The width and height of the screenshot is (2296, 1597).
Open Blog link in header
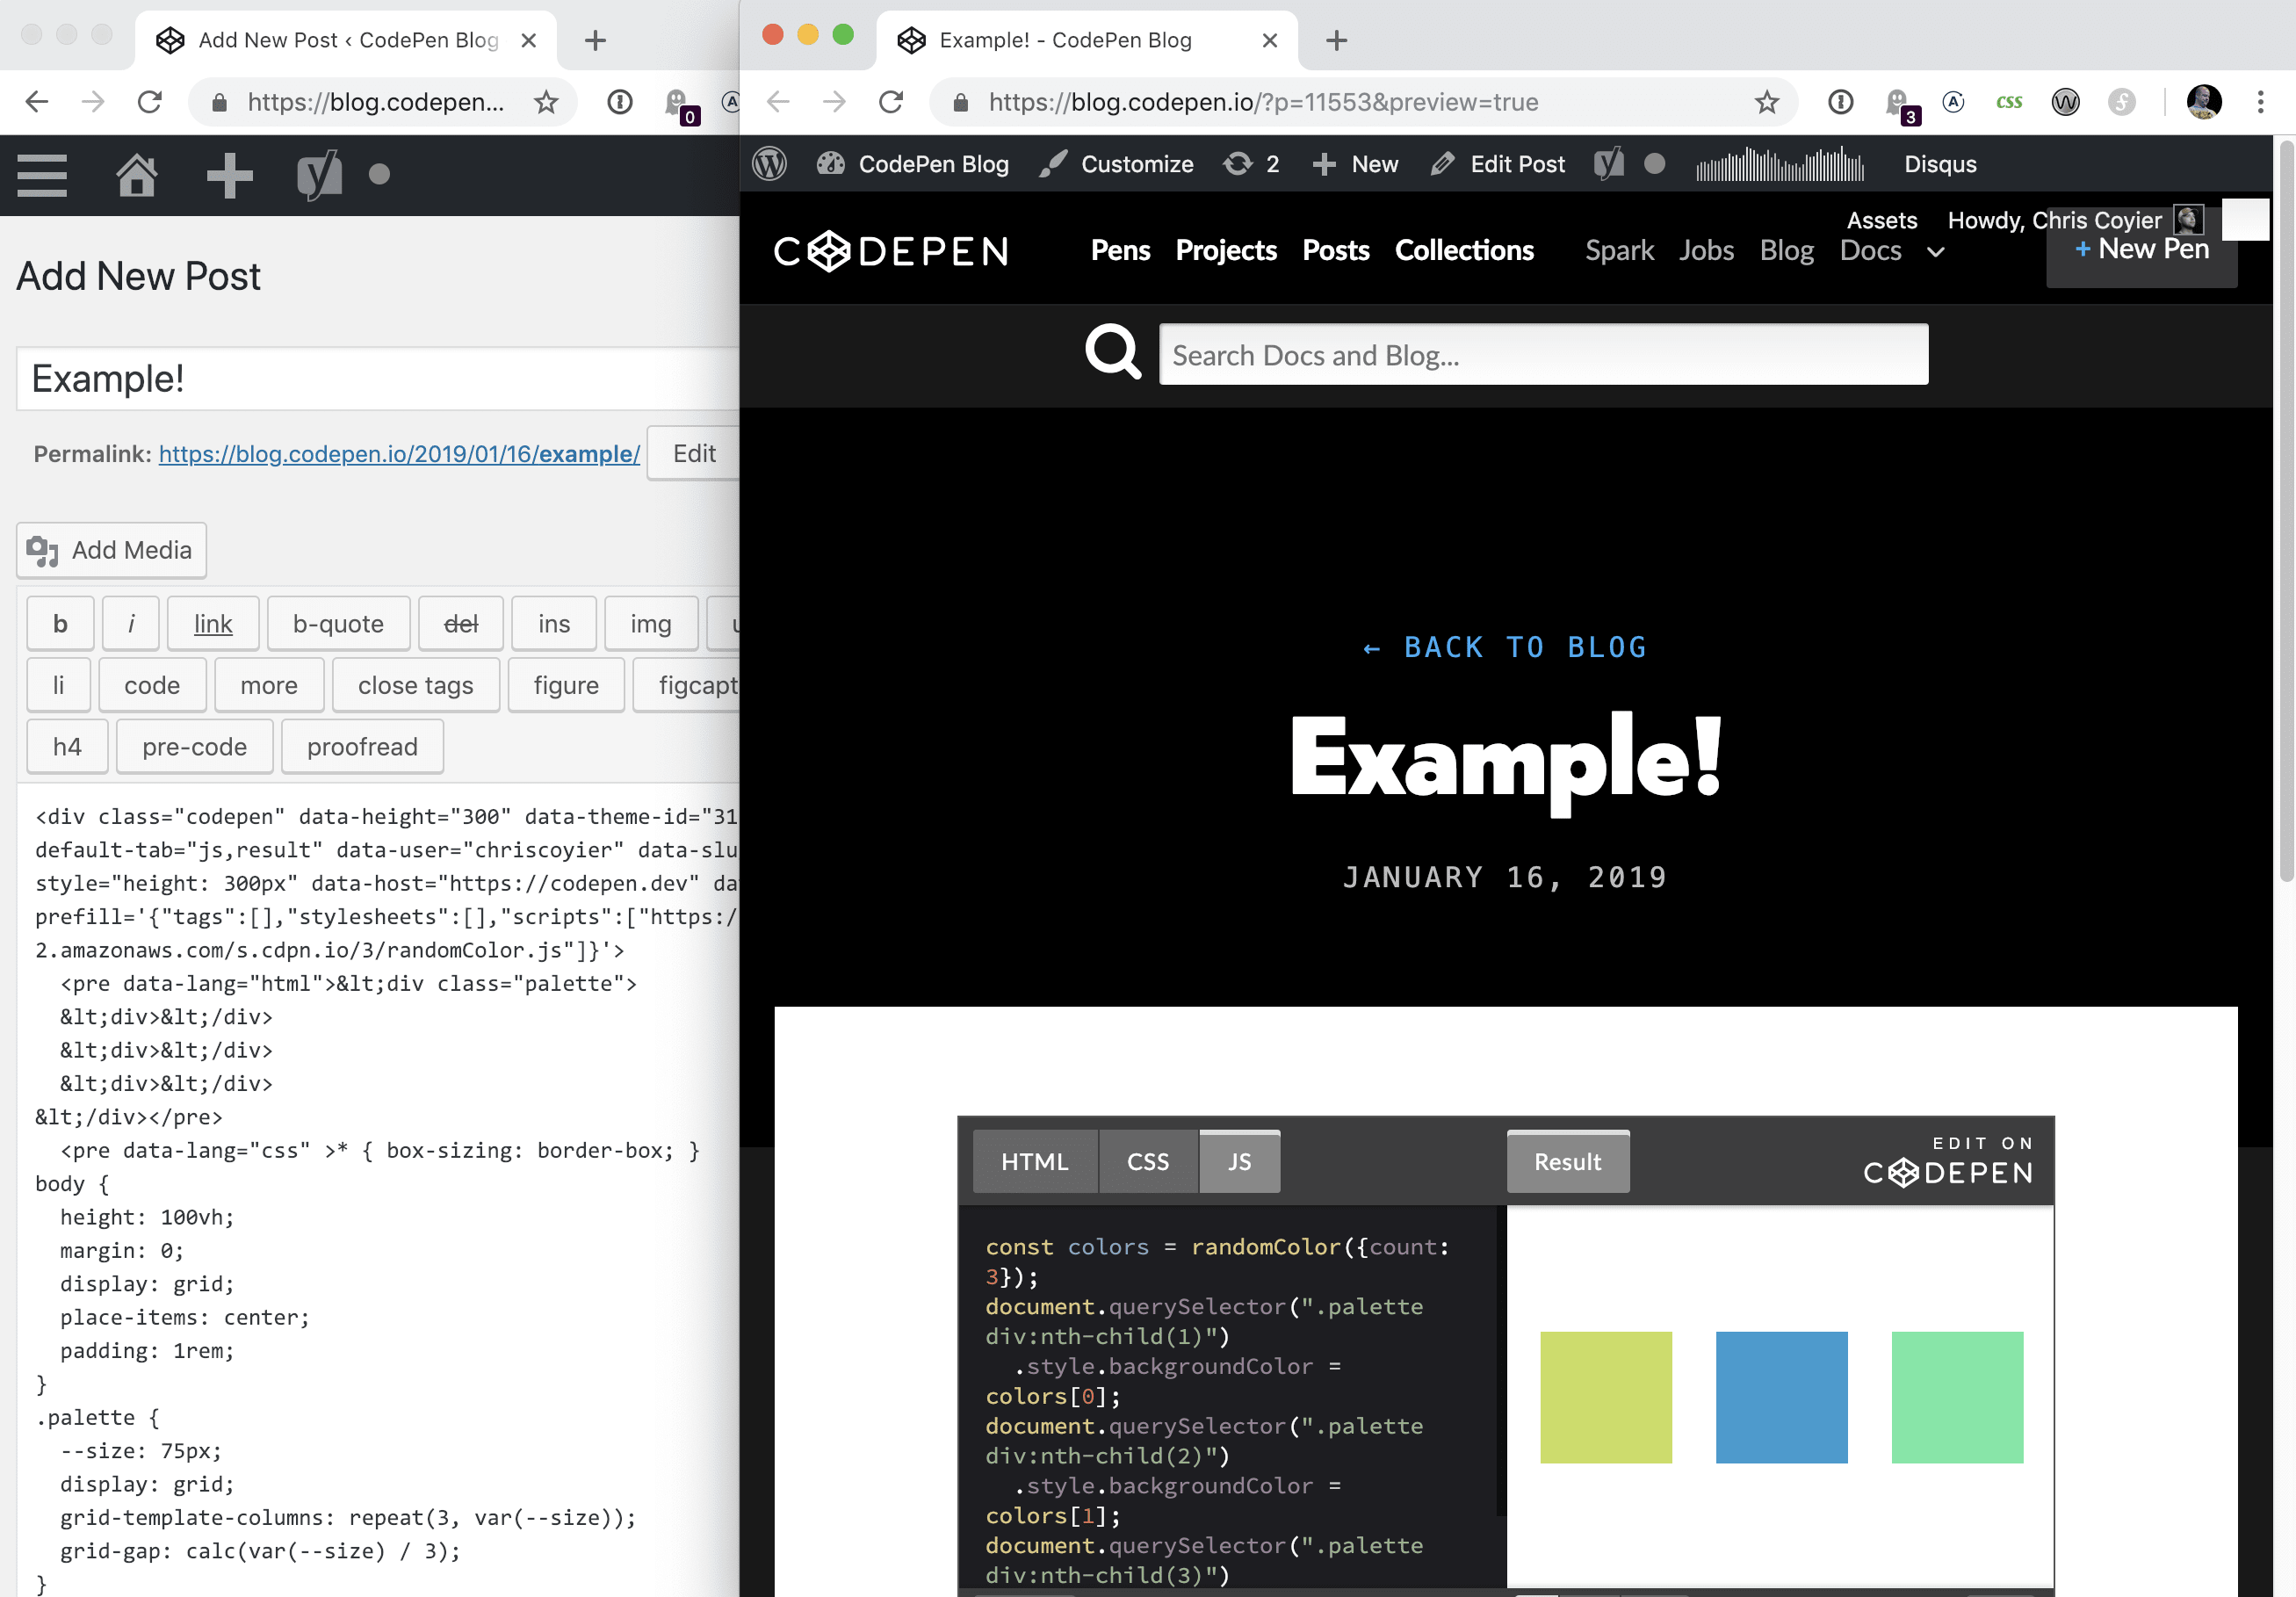point(1786,250)
